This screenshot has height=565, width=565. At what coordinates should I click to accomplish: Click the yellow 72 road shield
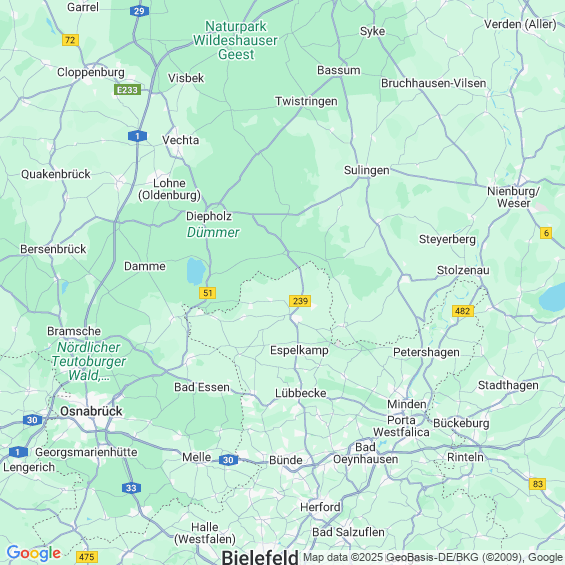(x=70, y=40)
